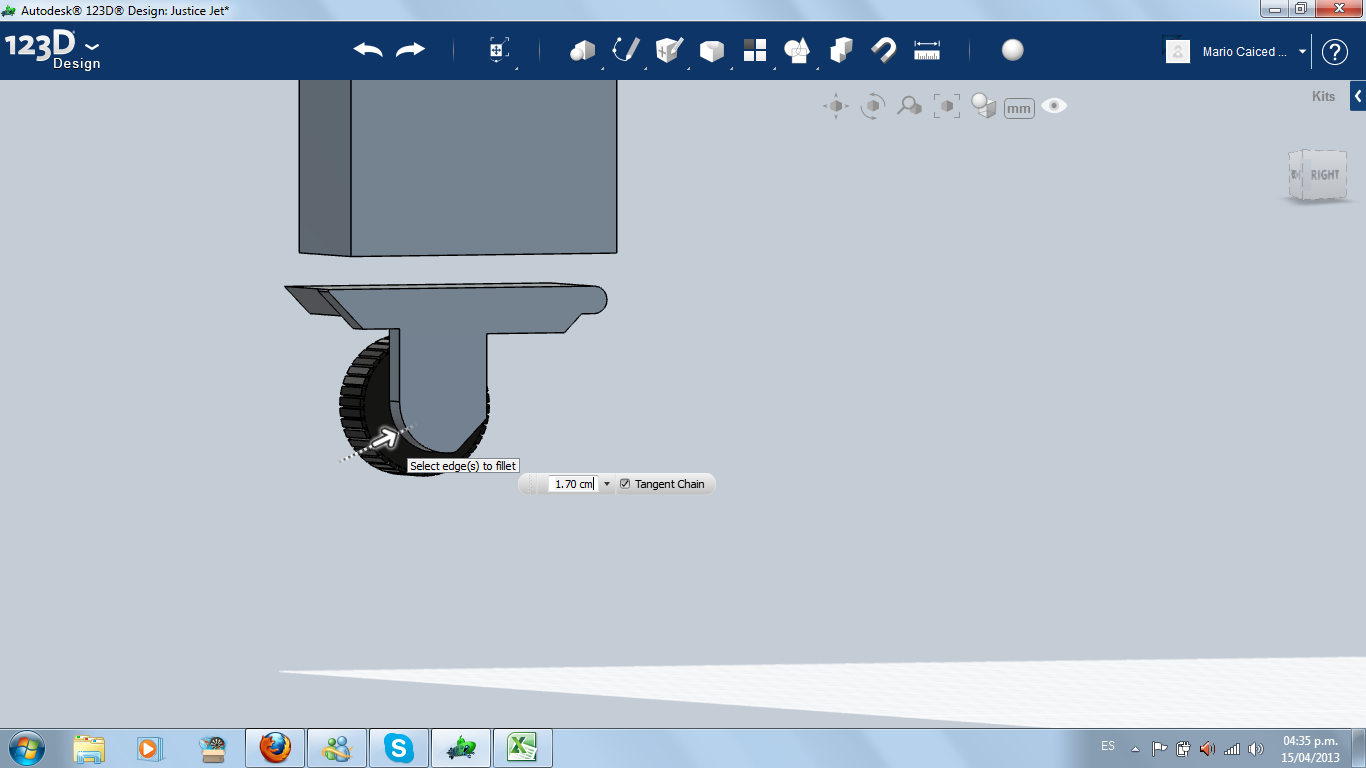Launch Windows Media Player from taskbar
Image resolution: width=1366 pixels, height=768 pixels.
(x=149, y=748)
